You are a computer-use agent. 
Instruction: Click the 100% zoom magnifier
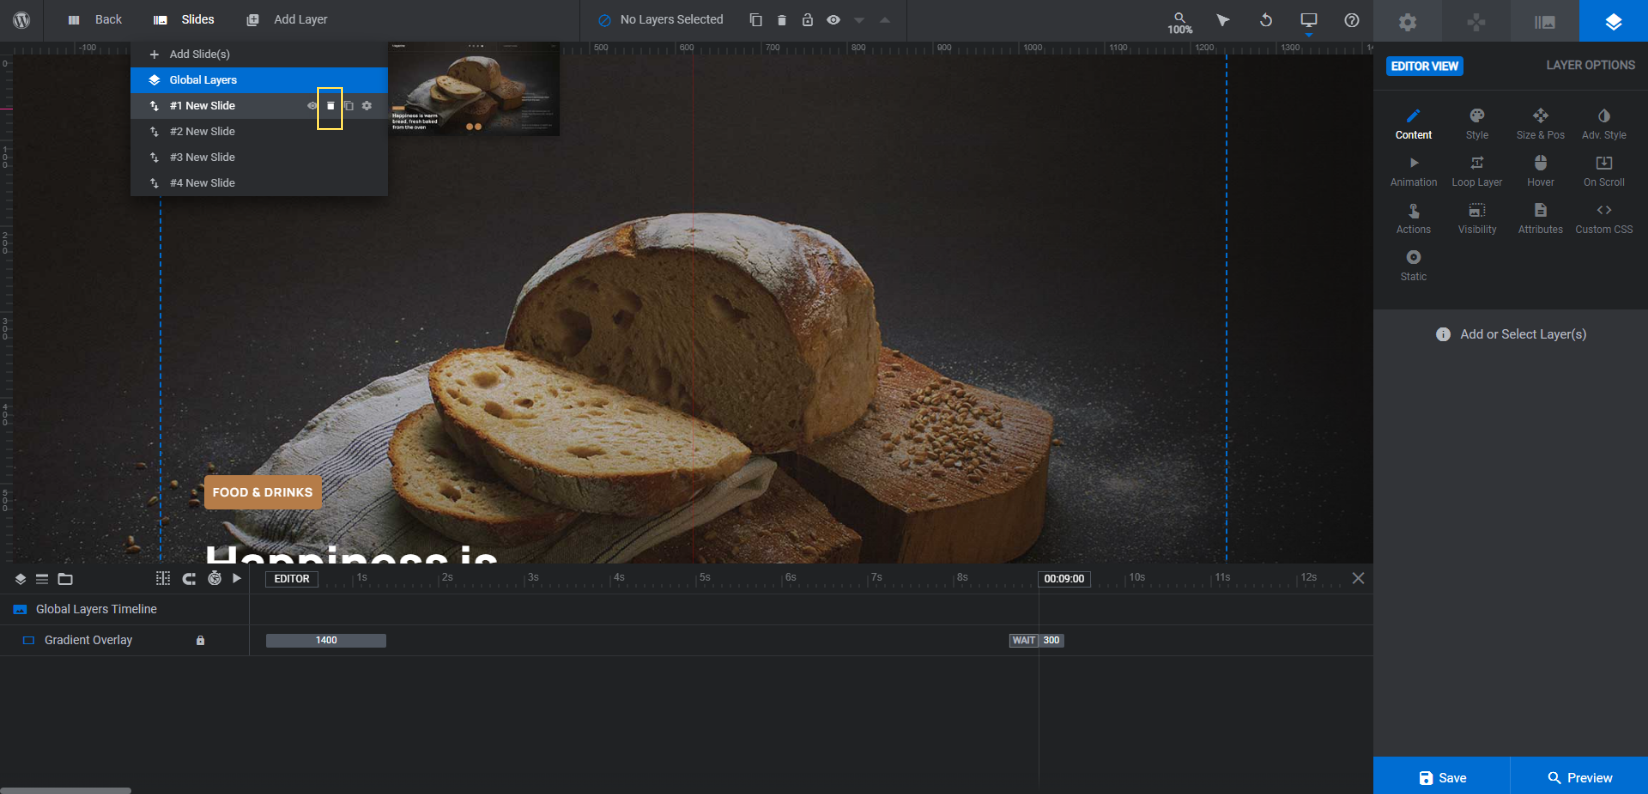click(x=1180, y=22)
